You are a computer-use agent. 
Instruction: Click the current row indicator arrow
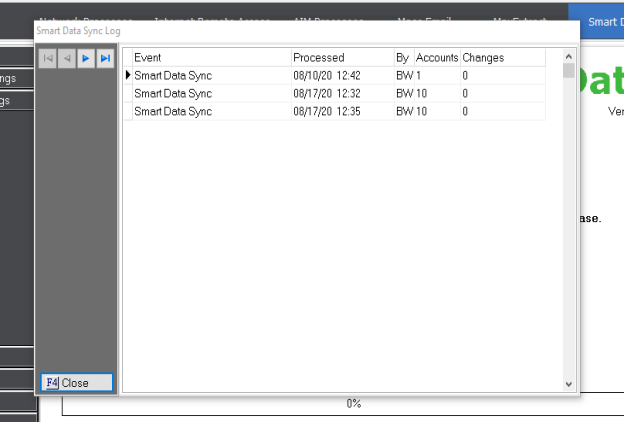point(127,75)
